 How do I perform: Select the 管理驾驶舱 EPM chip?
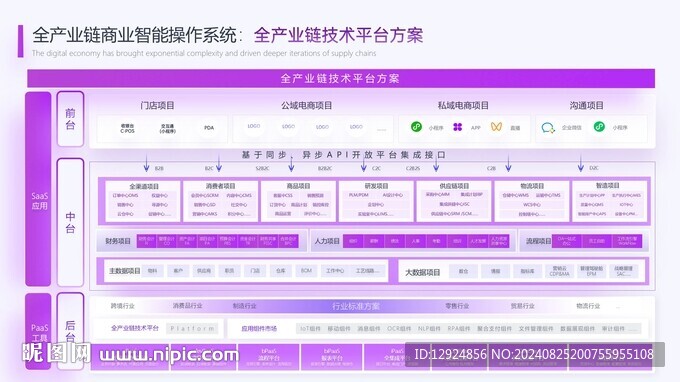click(591, 271)
